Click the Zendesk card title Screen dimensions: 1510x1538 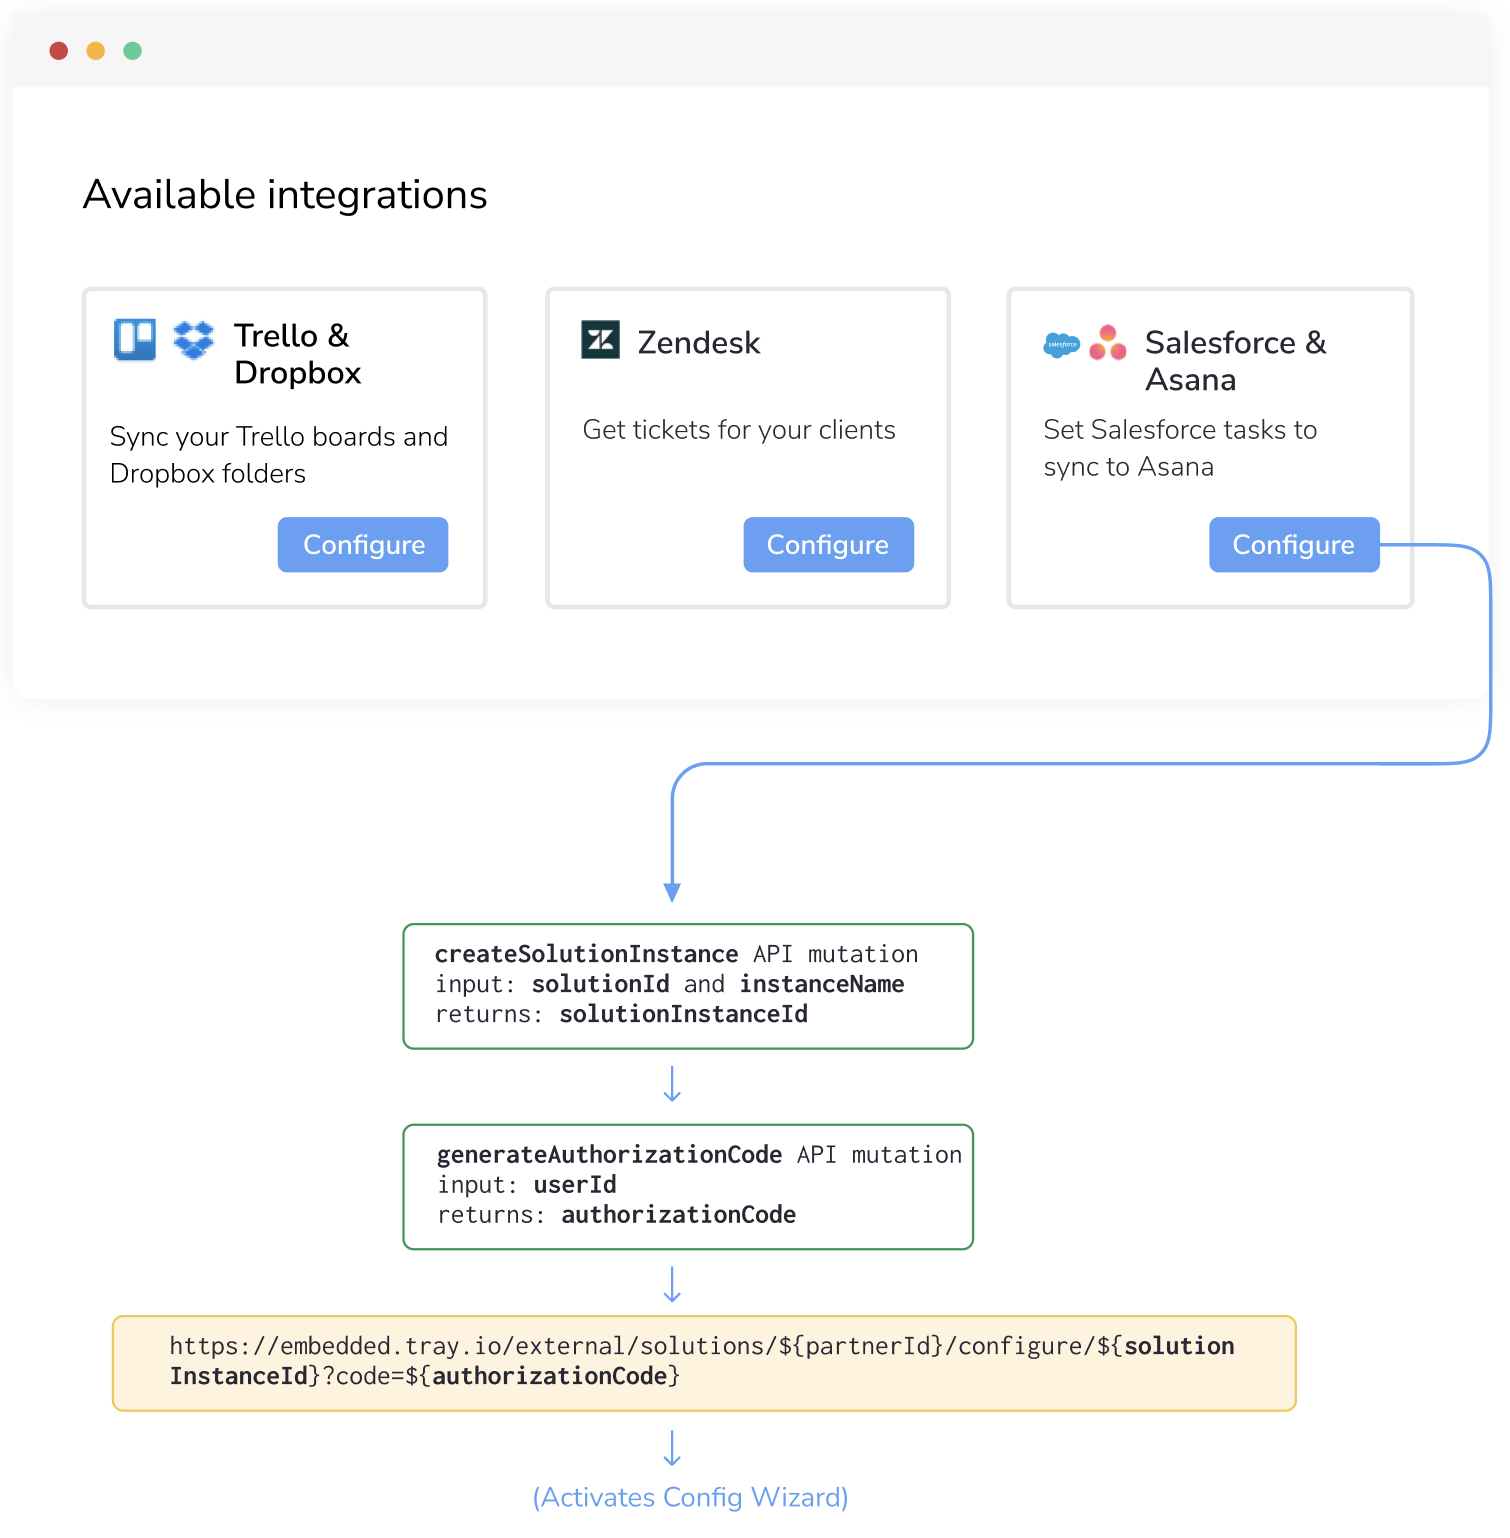coord(699,343)
